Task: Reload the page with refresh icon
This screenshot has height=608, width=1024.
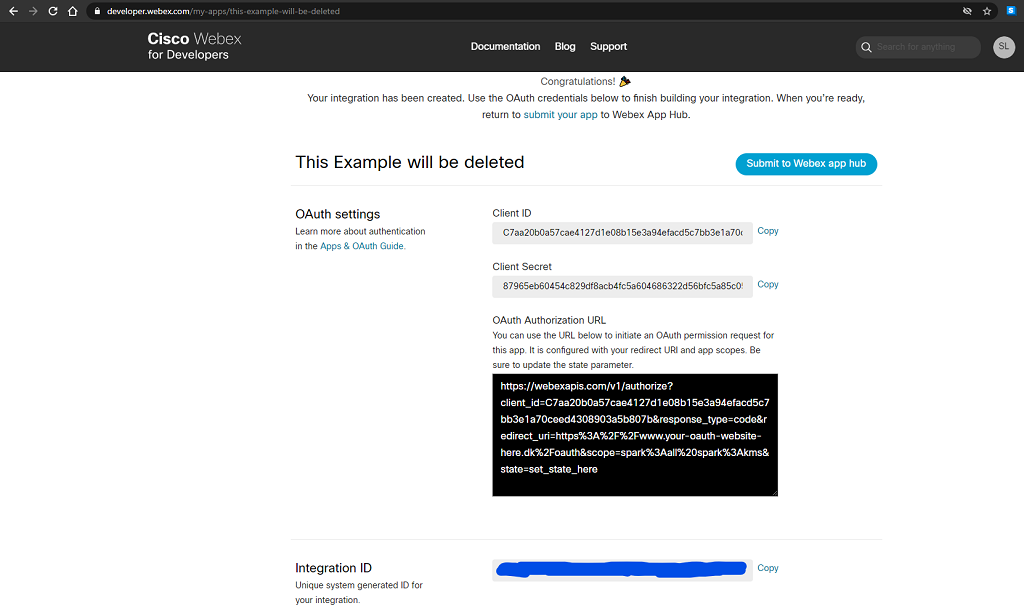Action: [53, 11]
